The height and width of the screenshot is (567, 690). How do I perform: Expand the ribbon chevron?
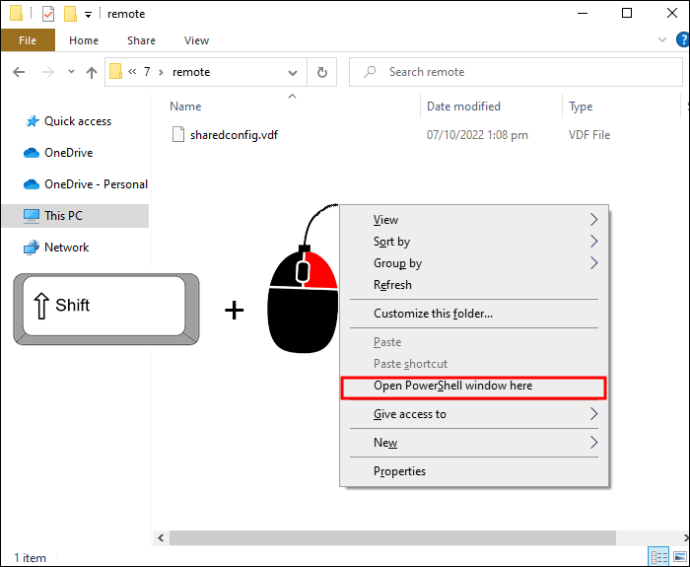662,40
